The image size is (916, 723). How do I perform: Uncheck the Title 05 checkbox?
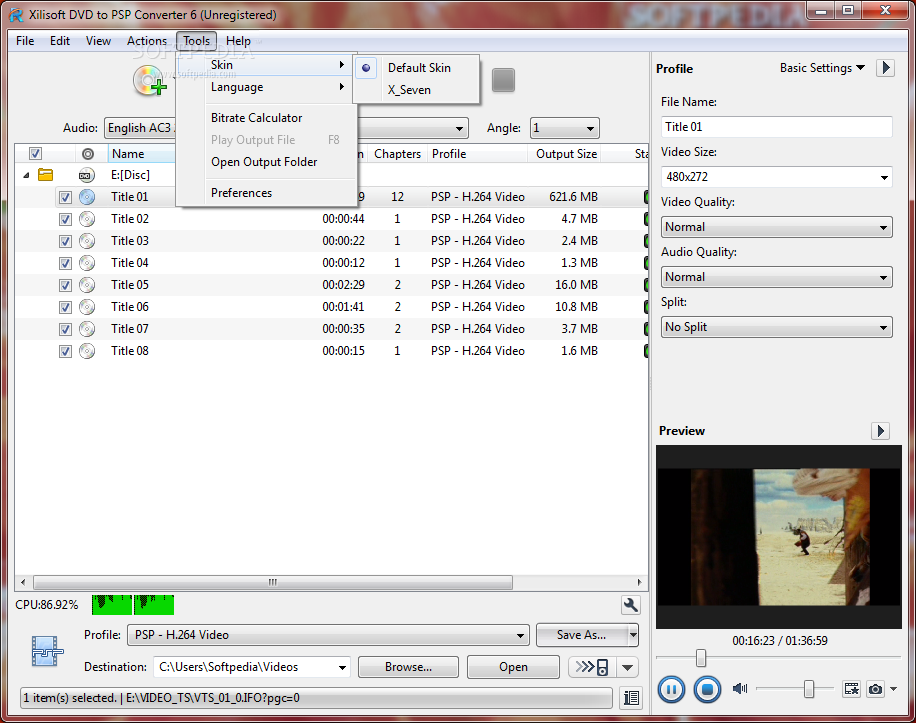coord(65,286)
